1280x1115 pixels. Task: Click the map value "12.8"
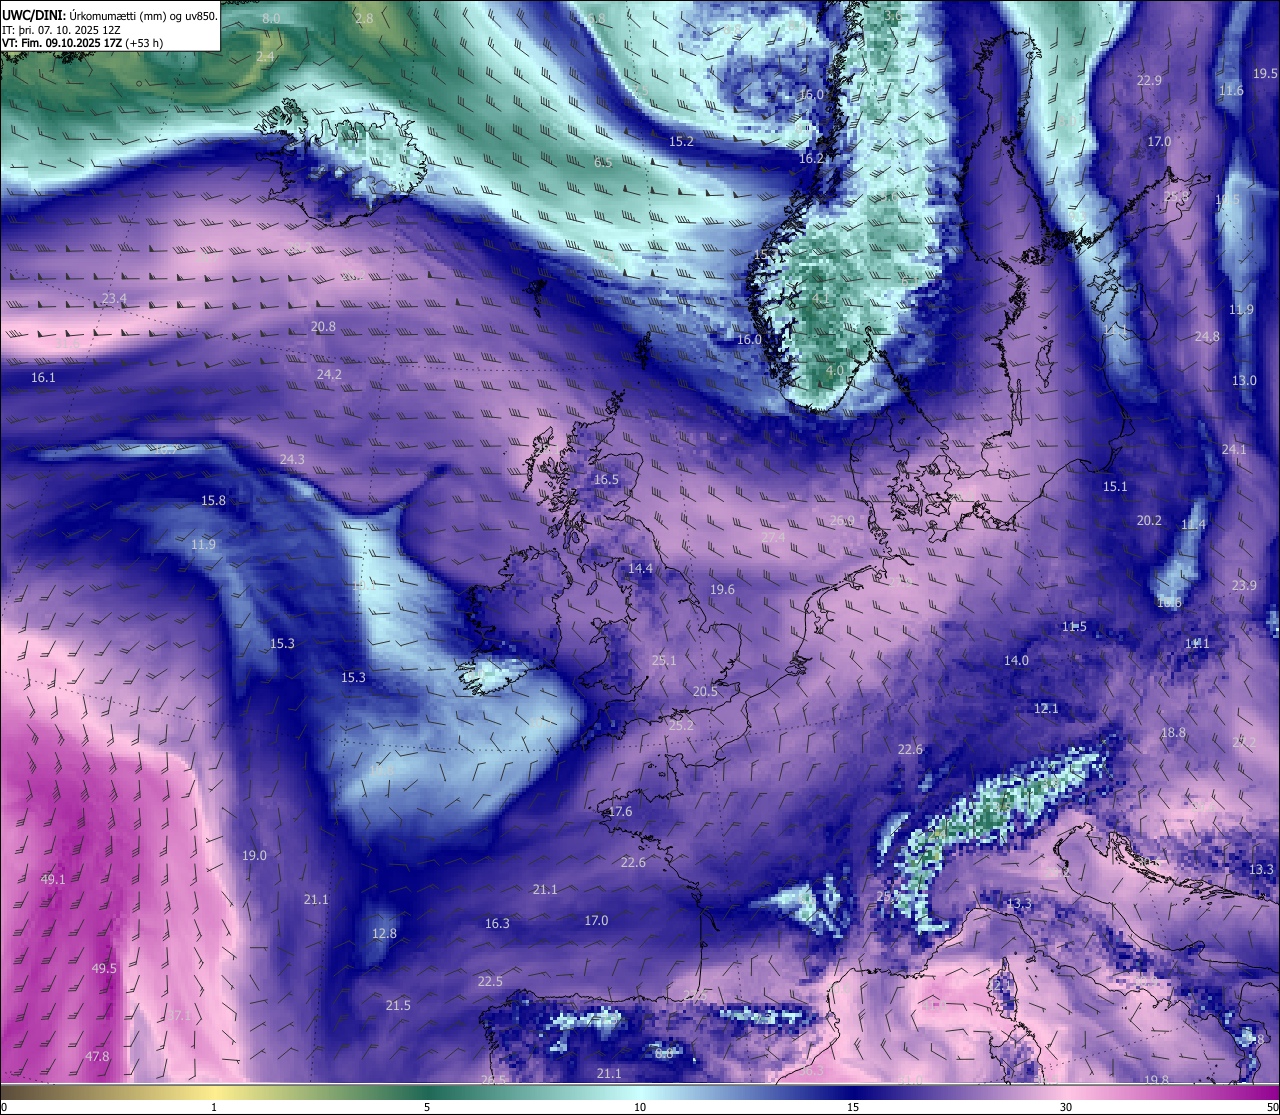(x=384, y=934)
